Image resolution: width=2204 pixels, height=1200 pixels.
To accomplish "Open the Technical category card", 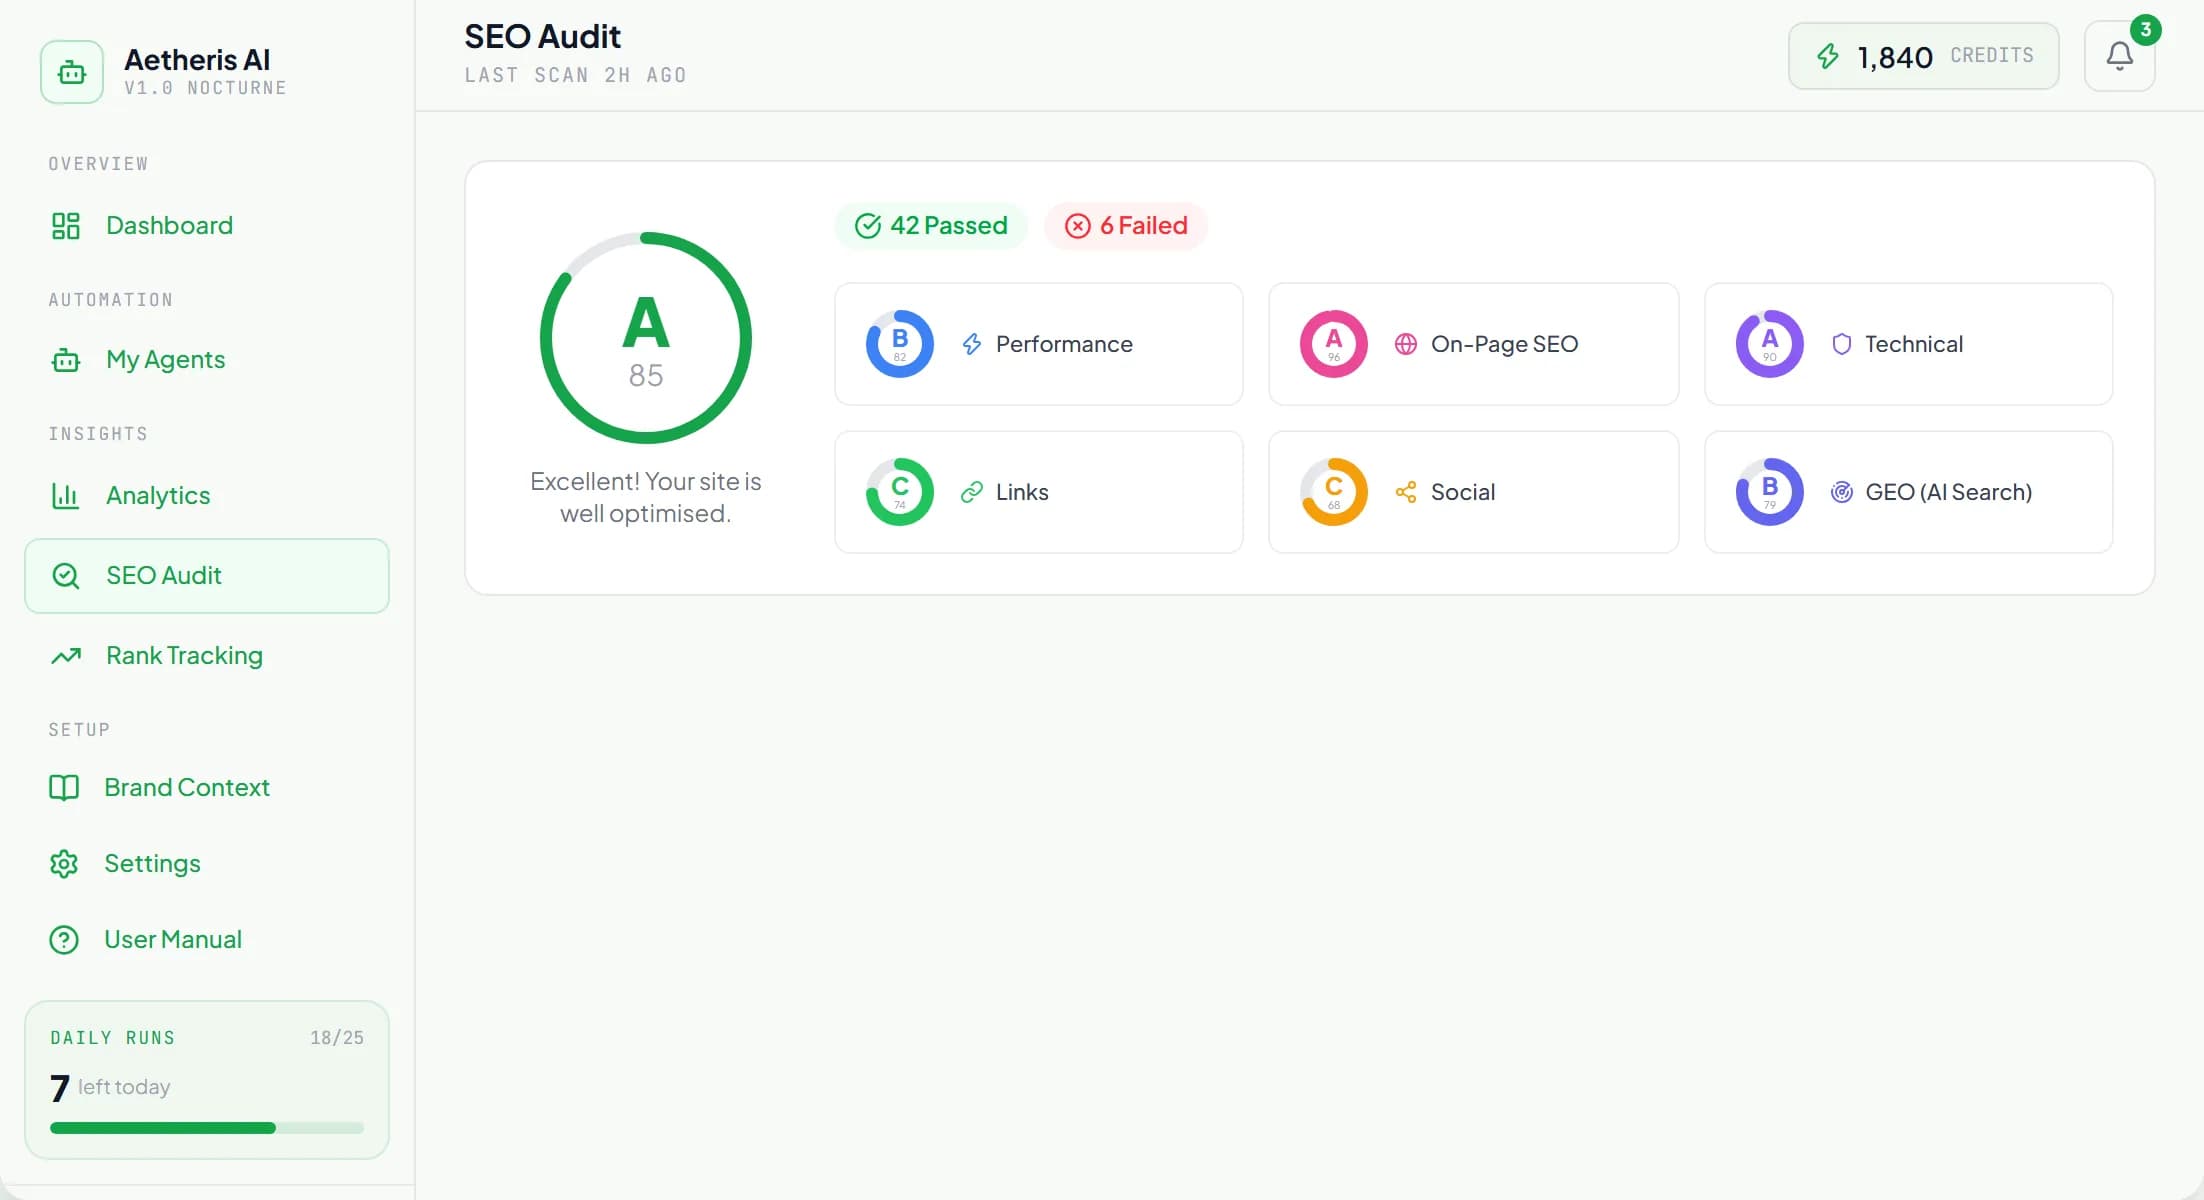I will (x=1909, y=344).
